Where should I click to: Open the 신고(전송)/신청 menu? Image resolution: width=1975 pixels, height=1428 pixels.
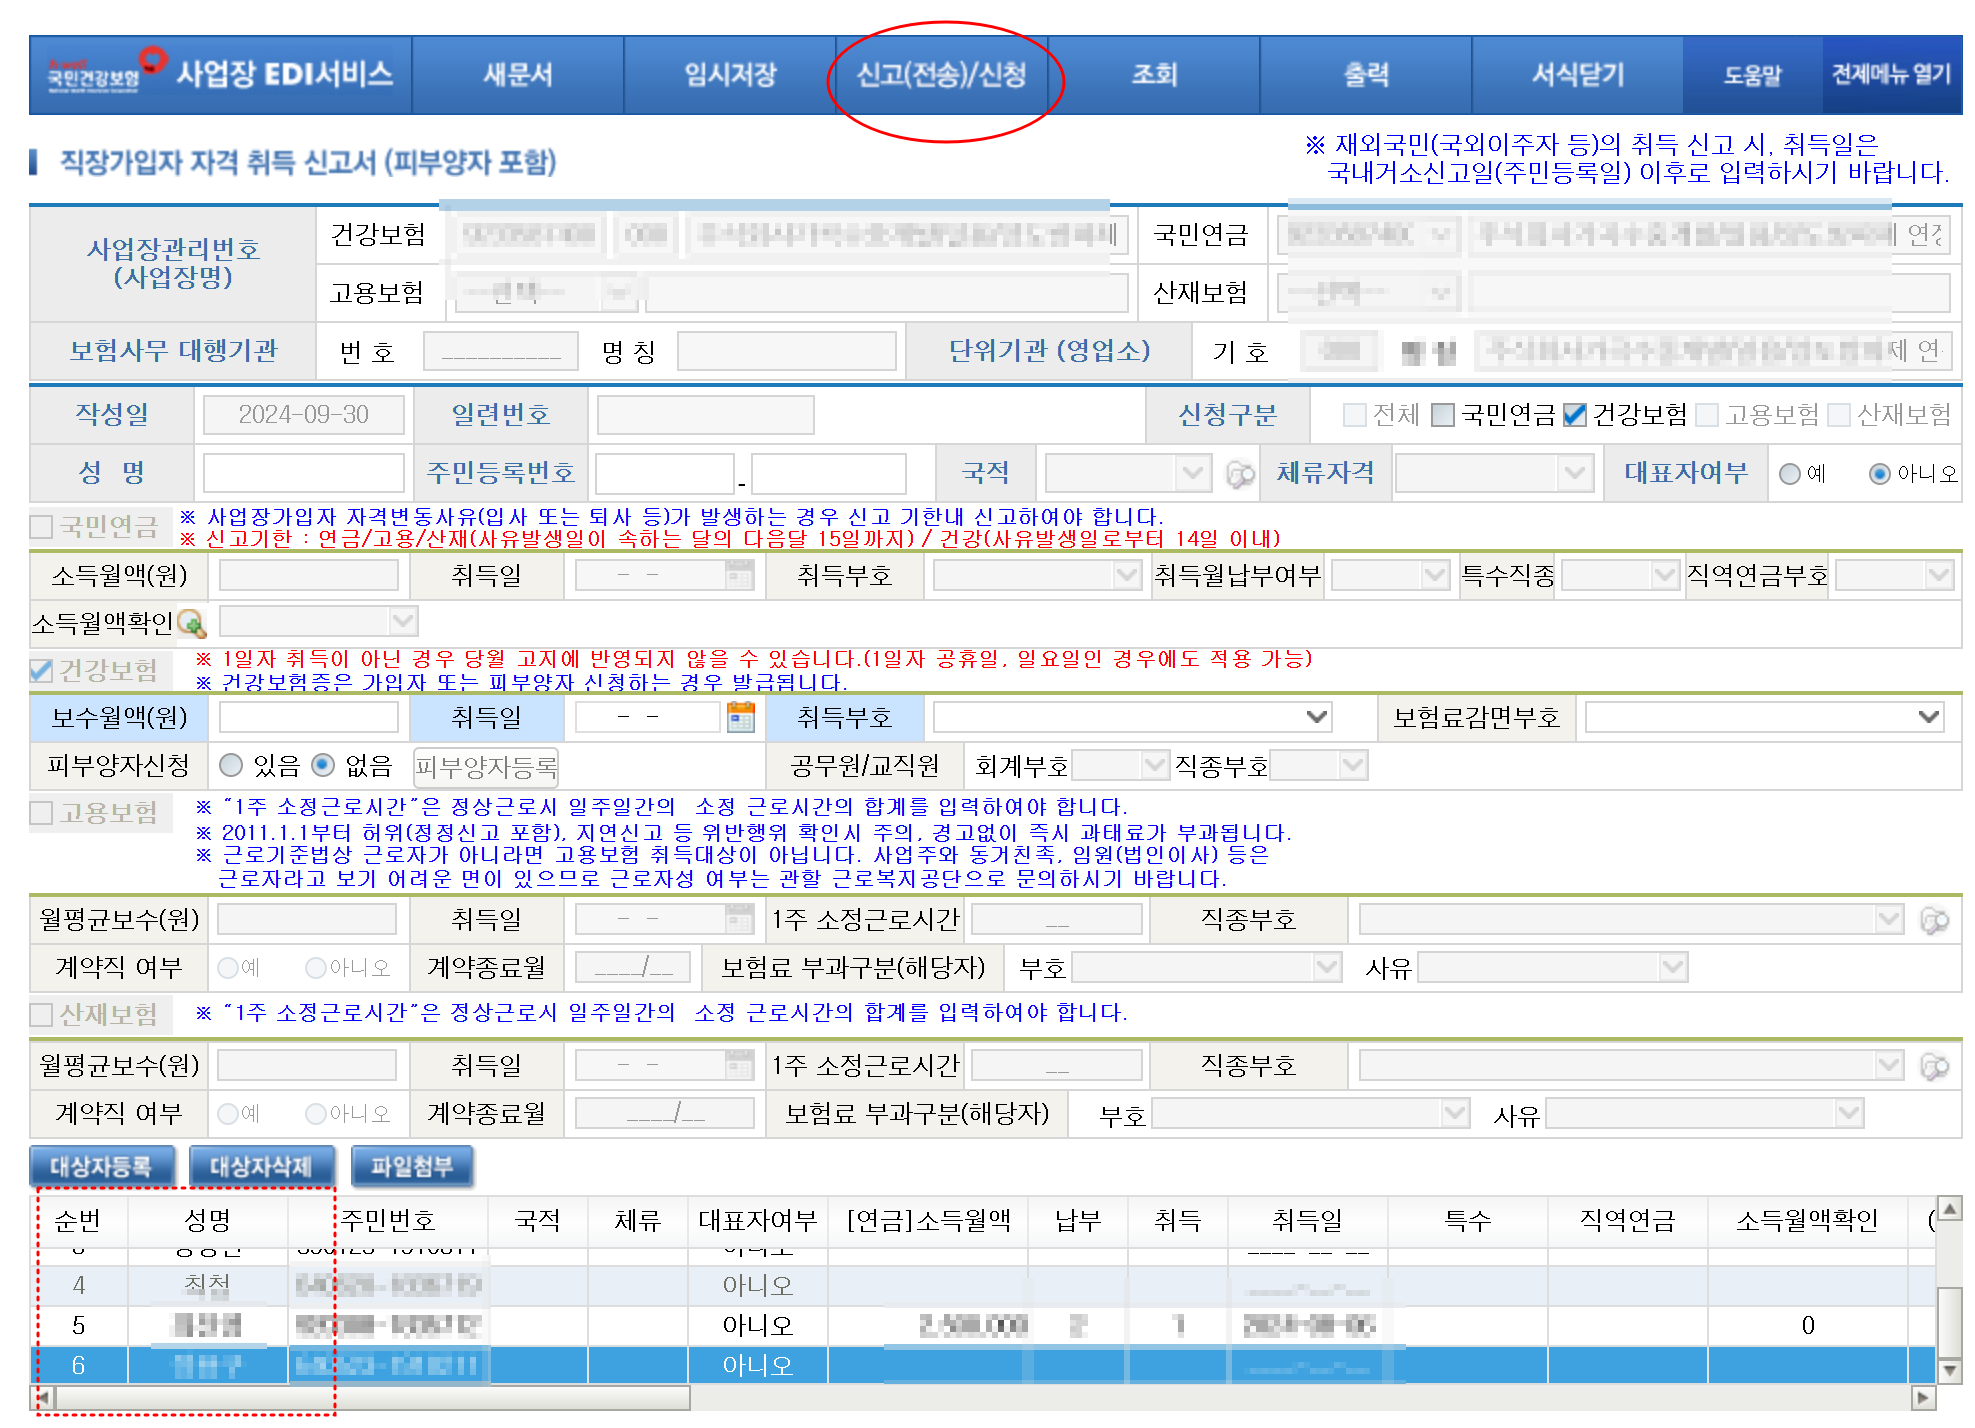[x=941, y=75]
